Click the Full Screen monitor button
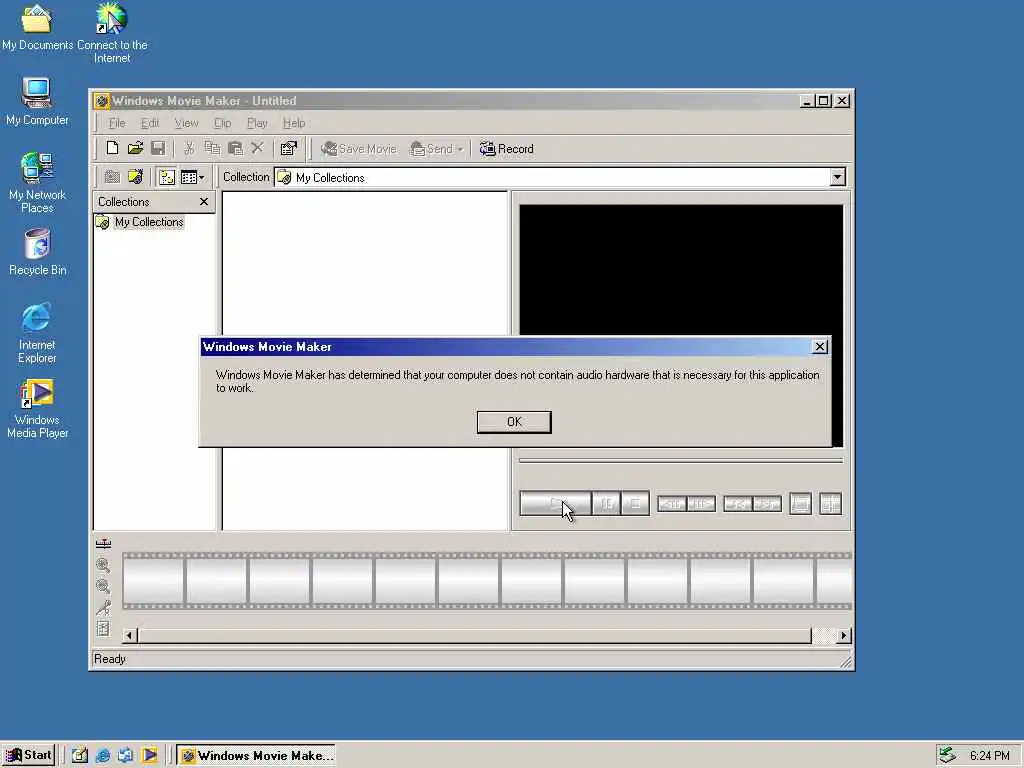The height and width of the screenshot is (768, 1024). [801, 504]
